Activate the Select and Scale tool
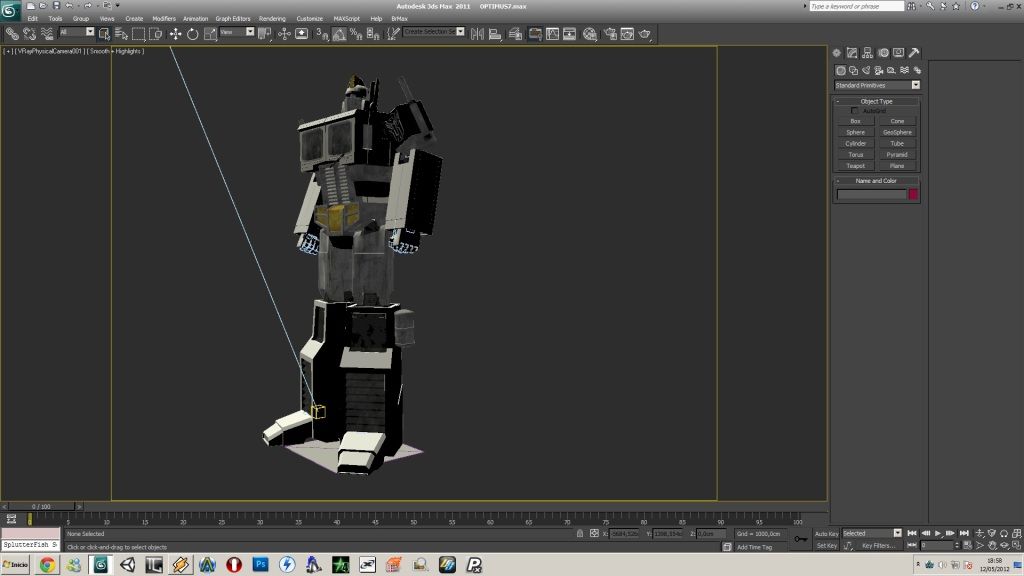Image resolution: width=1024 pixels, height=576 pixels. click(210, 34)
